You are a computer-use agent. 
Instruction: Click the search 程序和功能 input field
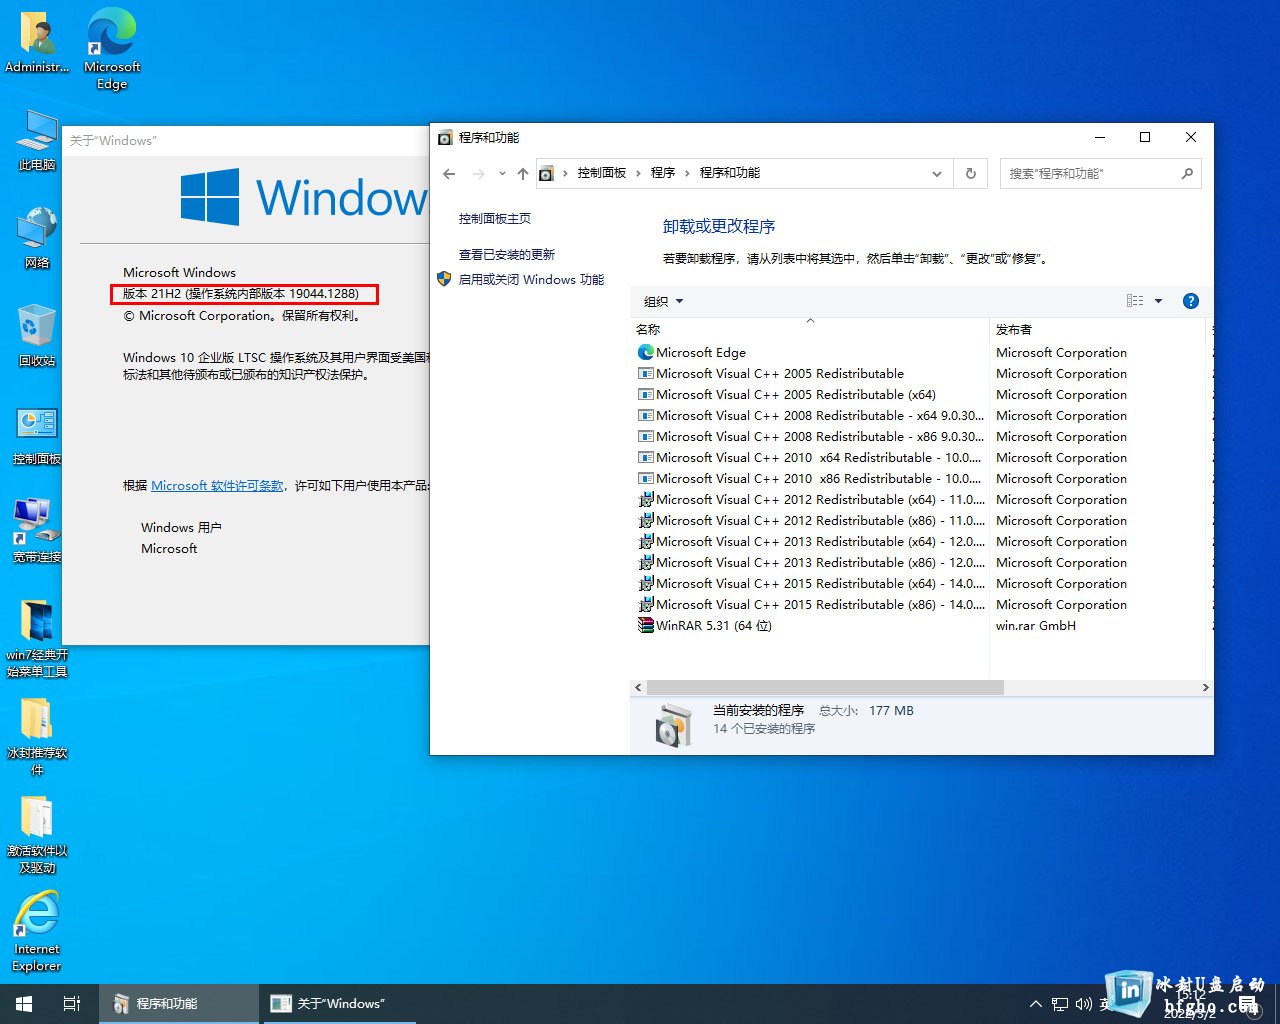pos(1088,173)
